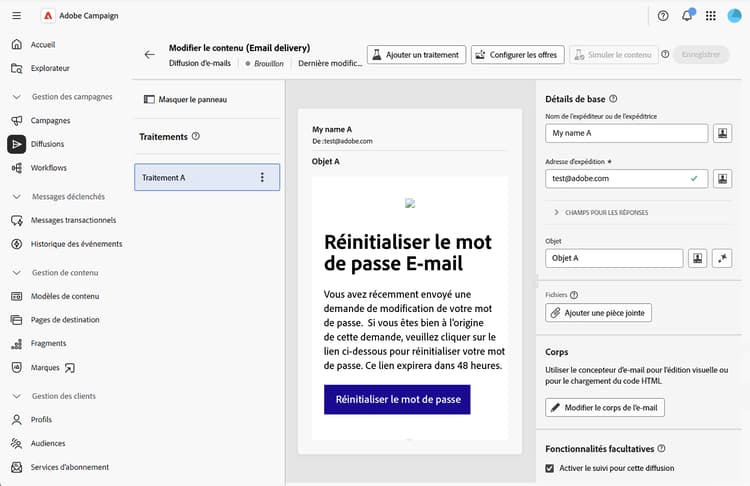This screenshot has width=750, height=486.
Task: Open the user profile avatar
Action: coord(734,16)
